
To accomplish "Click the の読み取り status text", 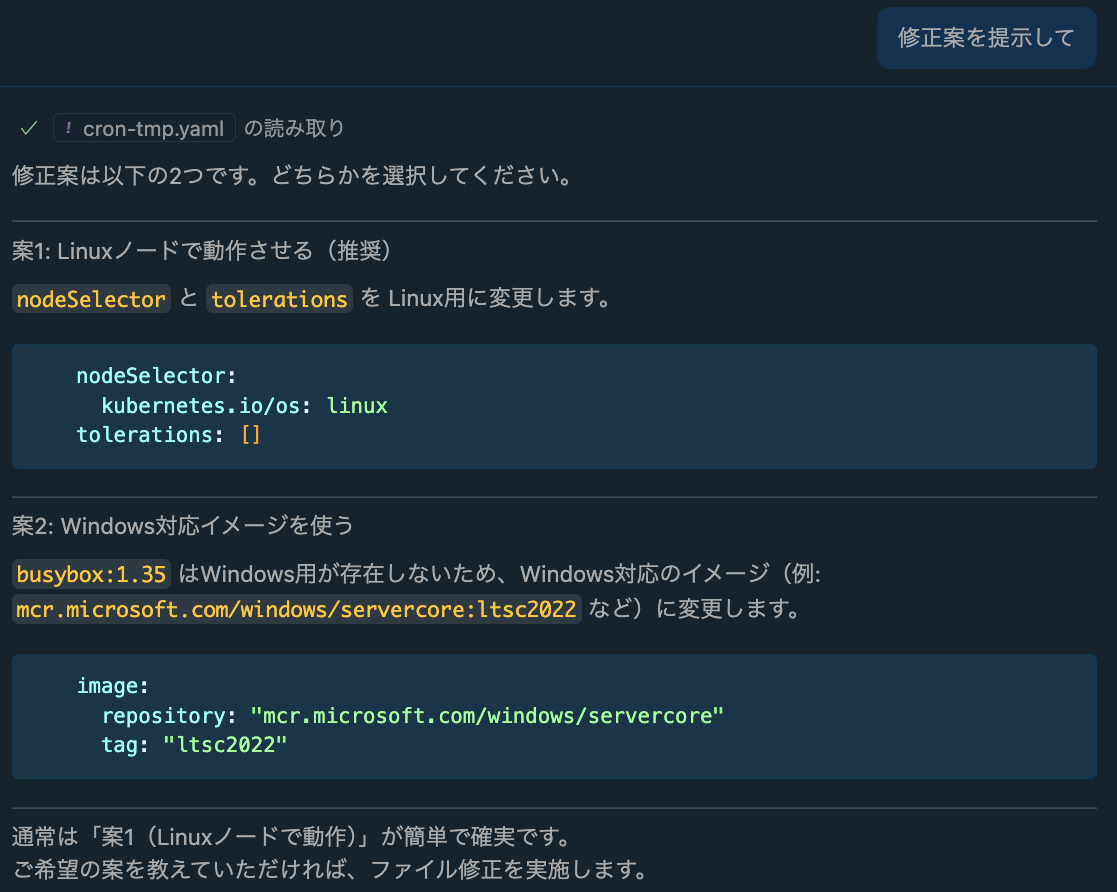I will pos(294,128).
